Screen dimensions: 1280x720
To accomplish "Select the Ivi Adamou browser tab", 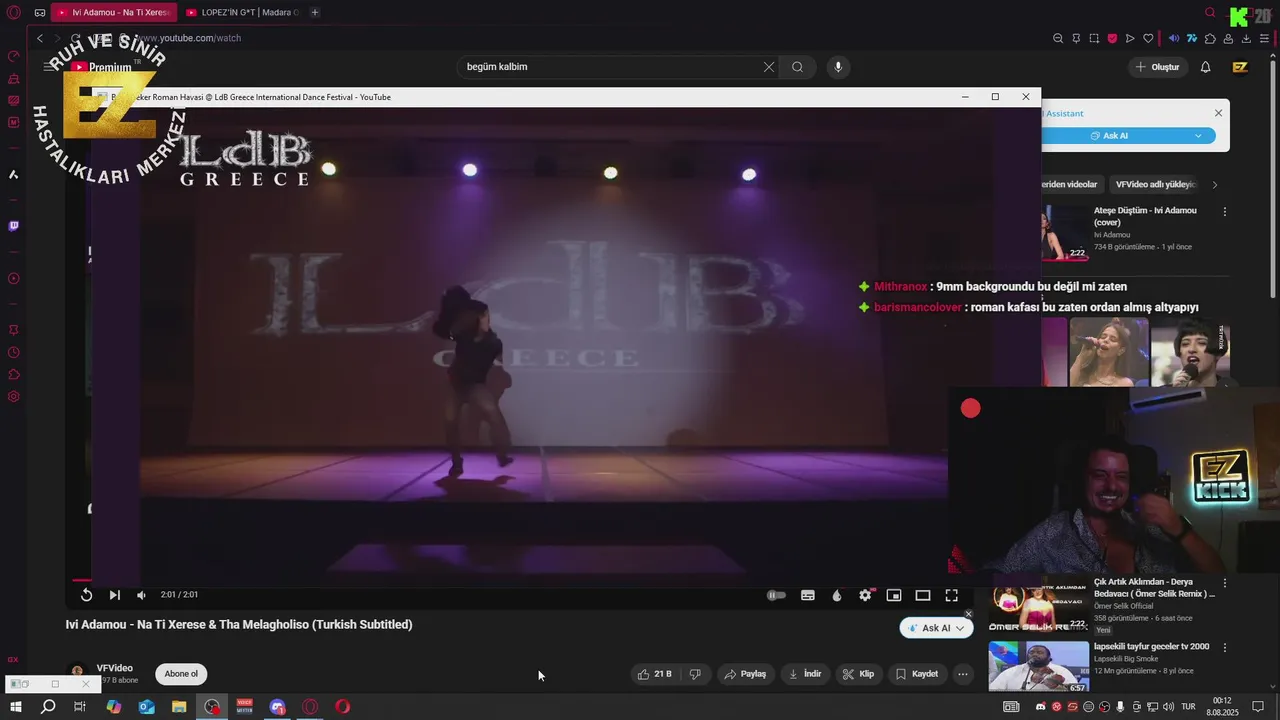I will [x=114, y=12].
